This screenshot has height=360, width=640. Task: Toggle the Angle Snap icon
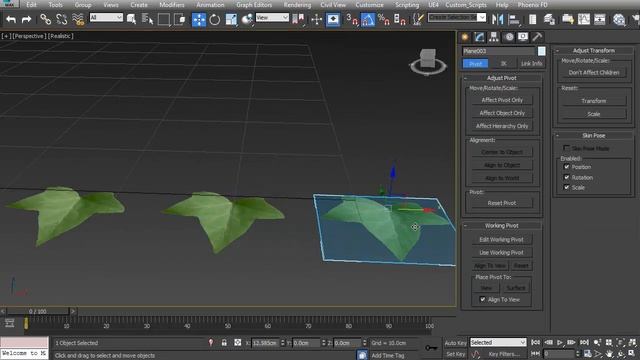(x=368, y=19)
